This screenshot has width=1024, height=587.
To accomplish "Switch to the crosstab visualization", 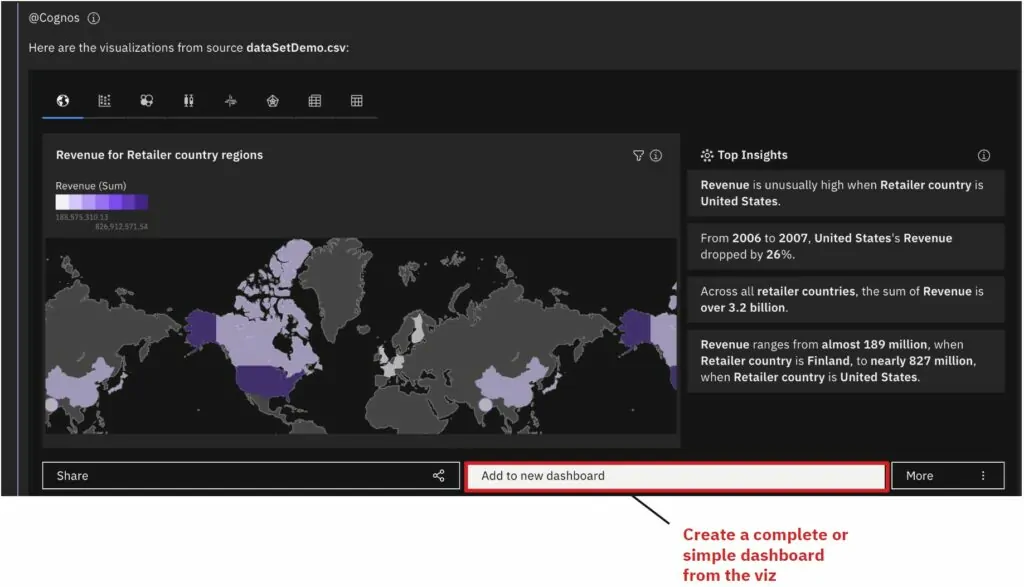I will (x=314, y=101).
